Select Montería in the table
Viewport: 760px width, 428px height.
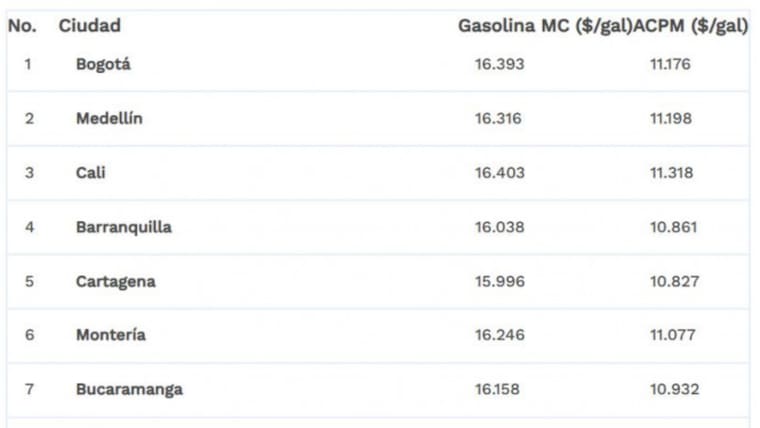pyautogui.click(x=111, y=335)
